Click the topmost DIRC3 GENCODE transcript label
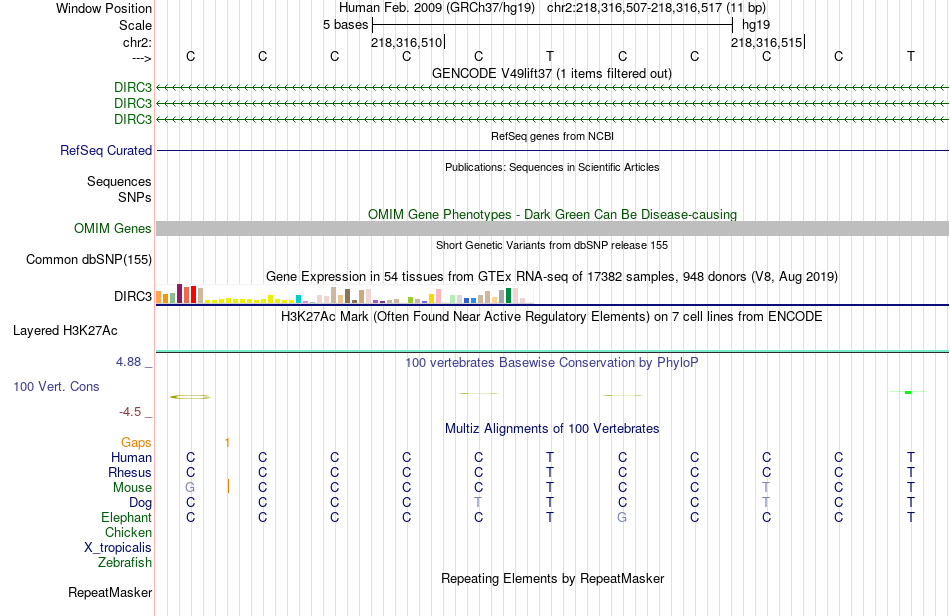The height and width of the screenshot is (616, 950). pos(133,87)
